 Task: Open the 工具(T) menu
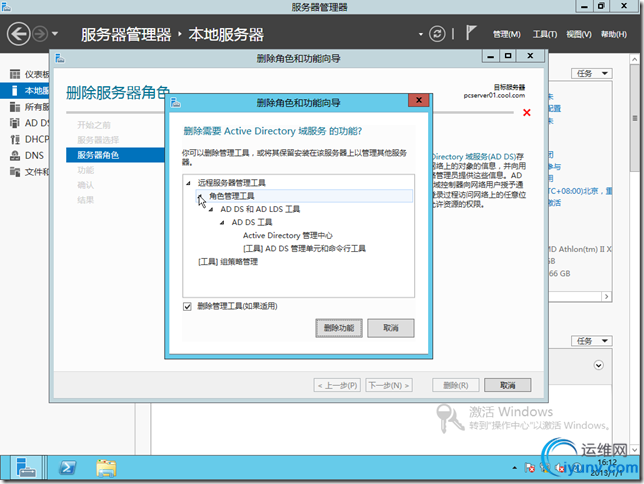click(545, 35)
